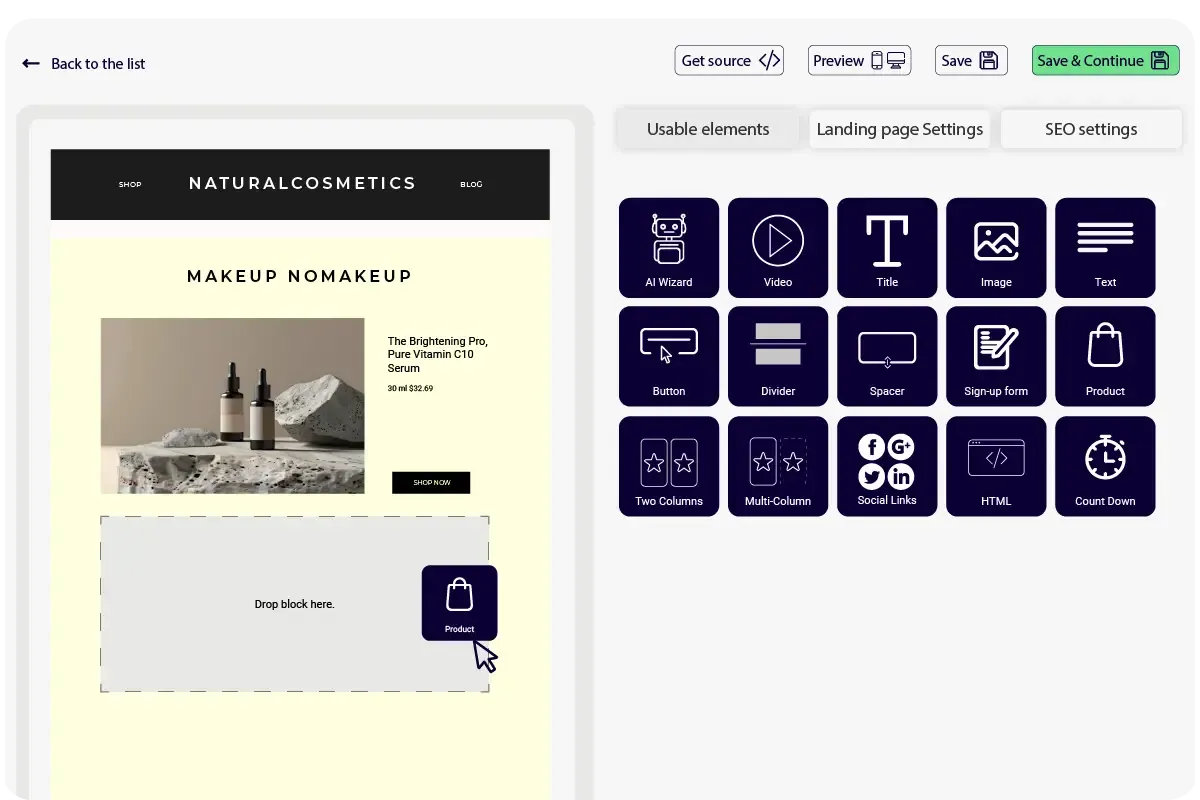
Task: Pick the Product tile in elements grid
Action: (x=1105, y=357)
